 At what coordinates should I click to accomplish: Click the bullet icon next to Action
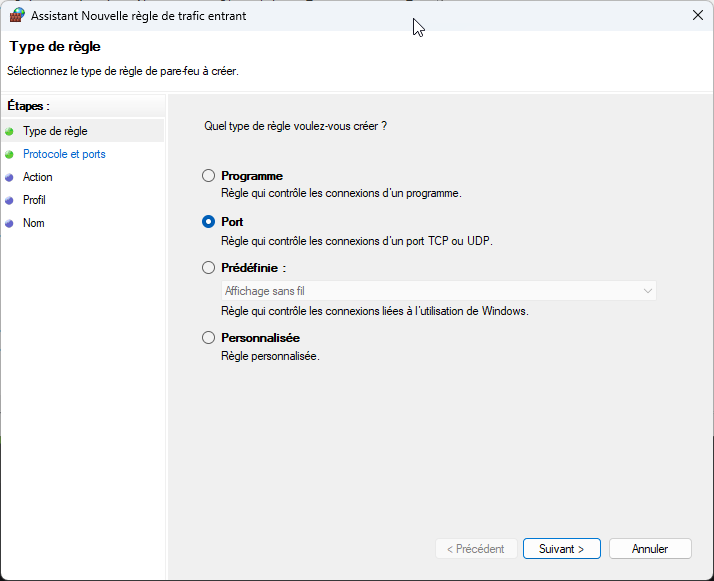(x=9, y=177)
